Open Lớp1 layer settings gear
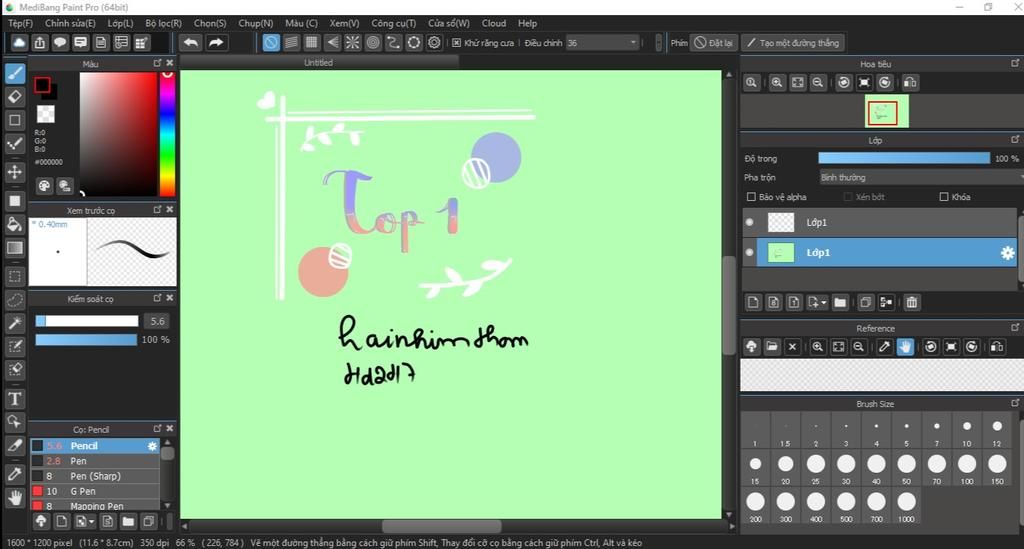This screenshot has height=549, width=1024. (x=1008, y=253)
